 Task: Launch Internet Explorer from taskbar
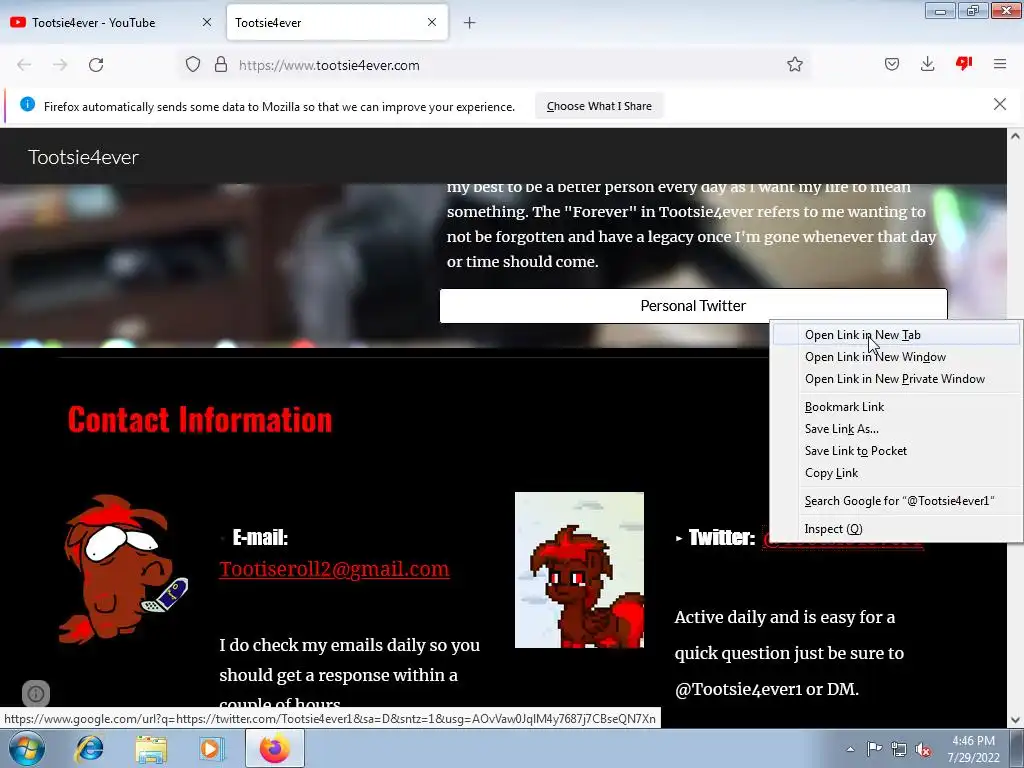[89, 749]
